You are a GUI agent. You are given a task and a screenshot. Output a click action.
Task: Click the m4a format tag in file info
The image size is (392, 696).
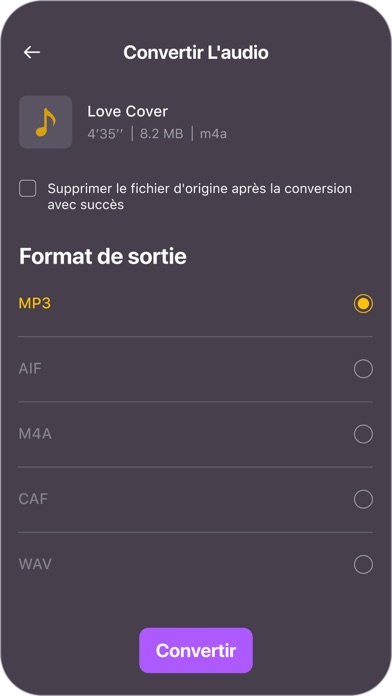coord(213,134)
